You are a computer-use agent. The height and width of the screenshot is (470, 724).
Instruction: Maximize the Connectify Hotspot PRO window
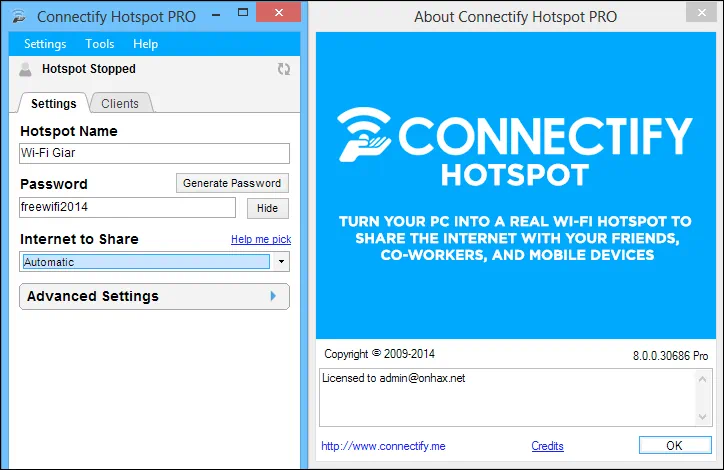(243, 12)
